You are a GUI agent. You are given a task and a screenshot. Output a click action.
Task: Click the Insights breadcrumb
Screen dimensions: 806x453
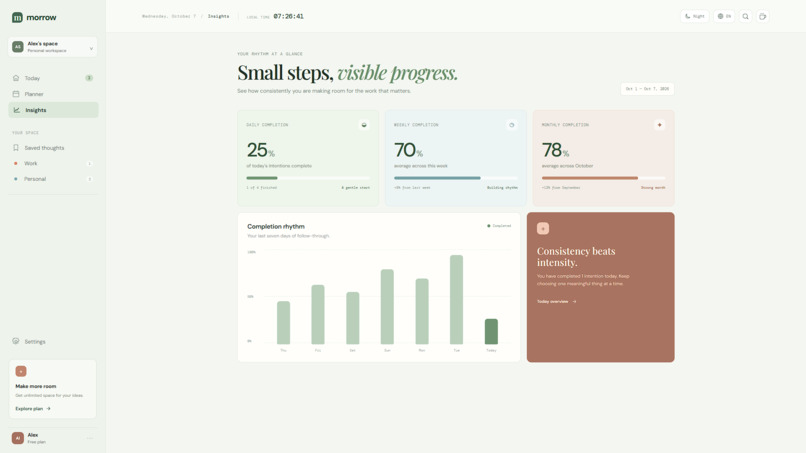(218, 16)
